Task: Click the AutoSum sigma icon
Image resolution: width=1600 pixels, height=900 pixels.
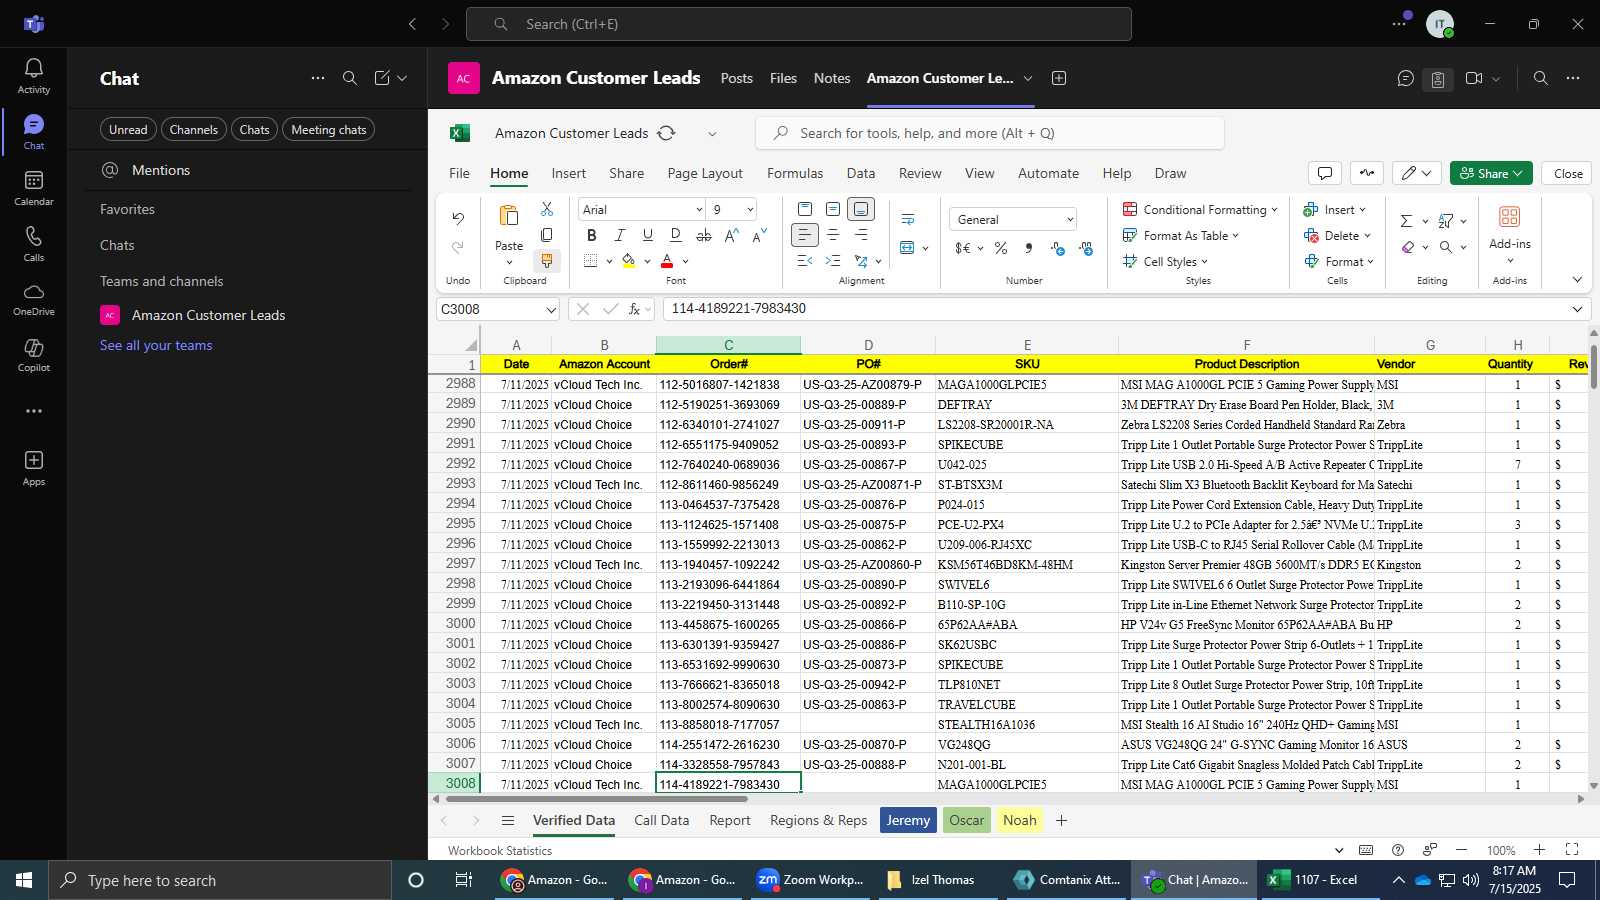Action: (x=1407, y=221)
